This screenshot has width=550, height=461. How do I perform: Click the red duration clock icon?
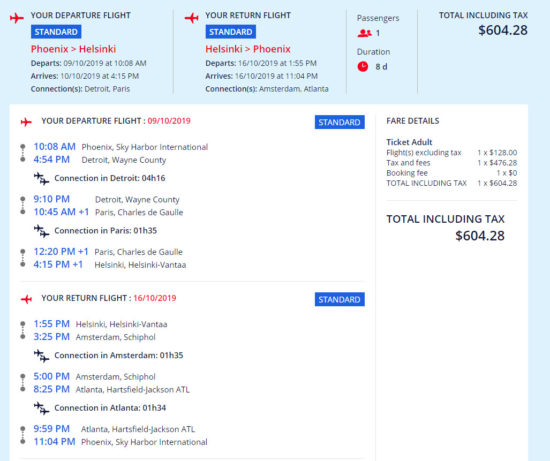coord(363,66)
